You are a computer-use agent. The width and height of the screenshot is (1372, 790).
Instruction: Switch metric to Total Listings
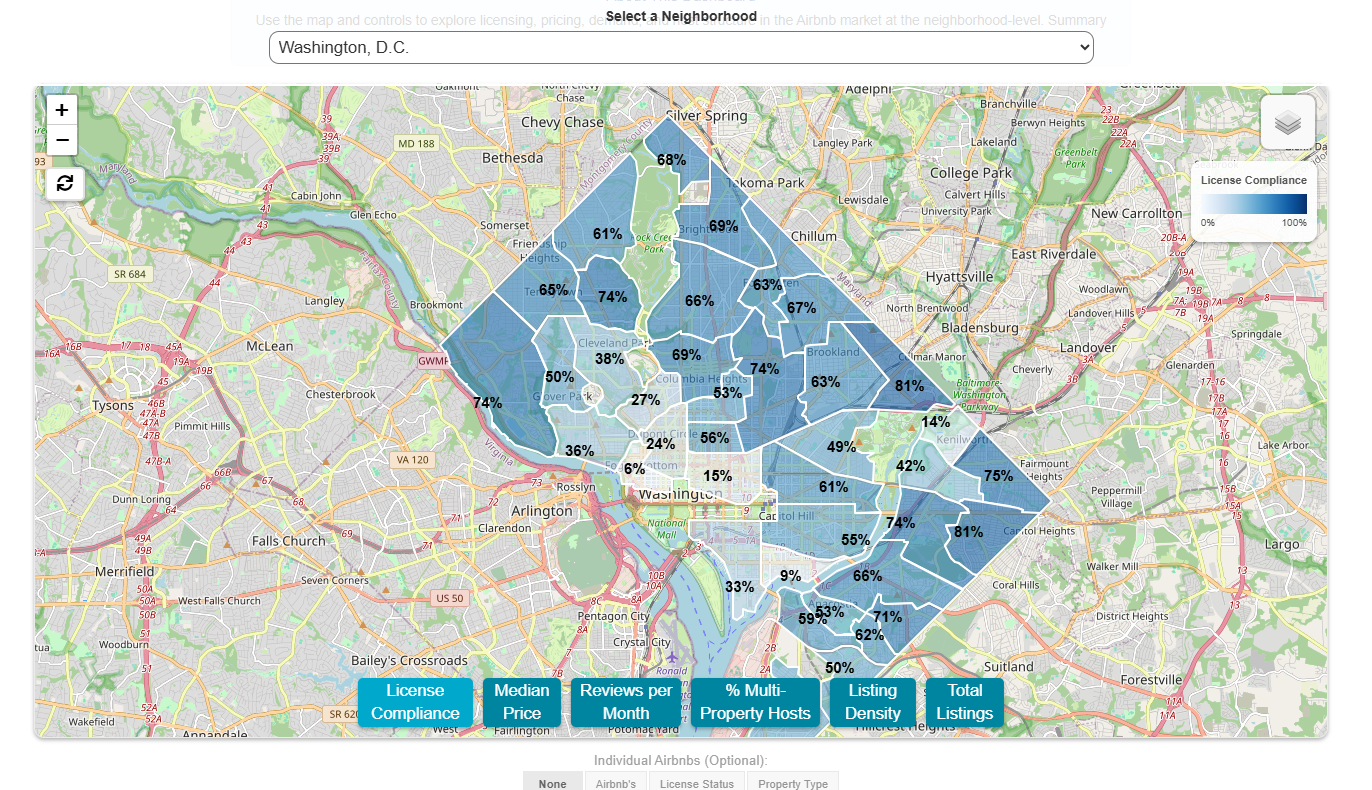964,702
